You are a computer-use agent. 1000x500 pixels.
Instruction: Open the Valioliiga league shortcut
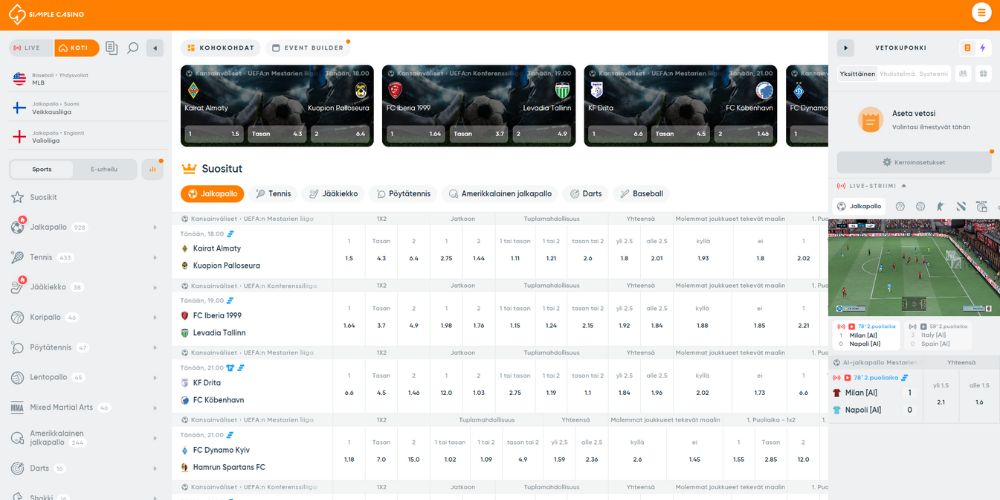point(89,136)
